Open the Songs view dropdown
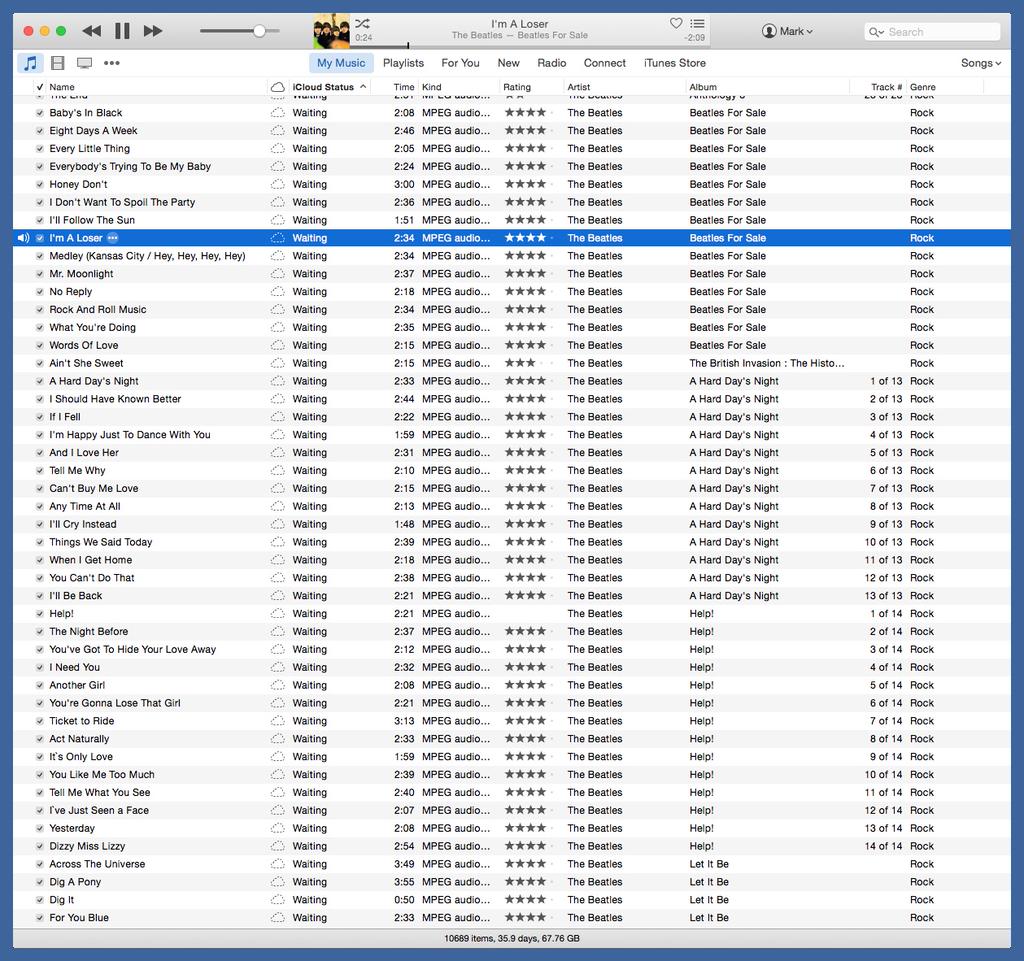The width and height of the screenshot is (1024, 961). point(980,63)
